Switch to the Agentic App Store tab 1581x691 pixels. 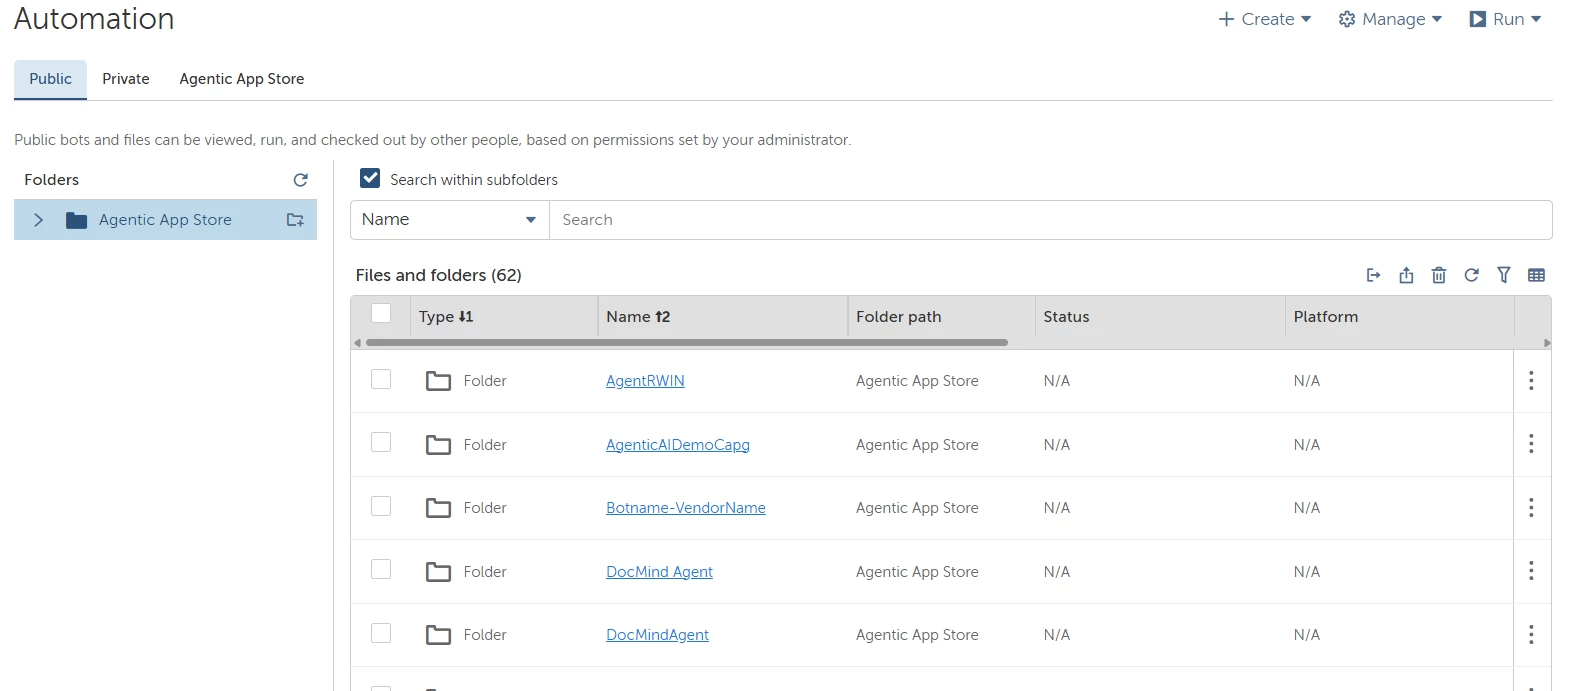coord(242,79)
